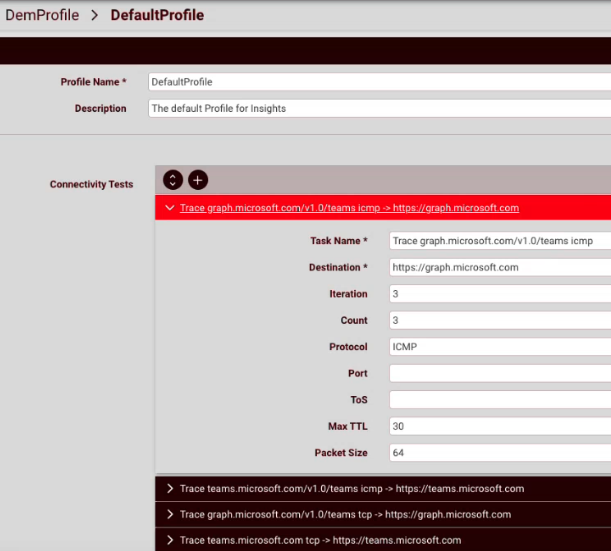Expand Trace graph.microsoft.com/v1.0/teams tcp row

click(171, 515)
